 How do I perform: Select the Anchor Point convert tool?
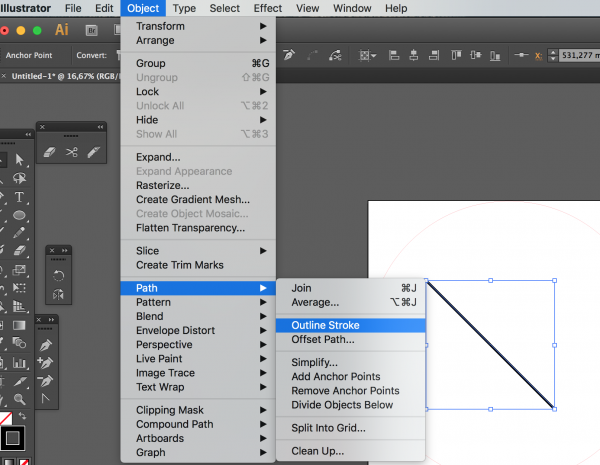coord(46,399)
